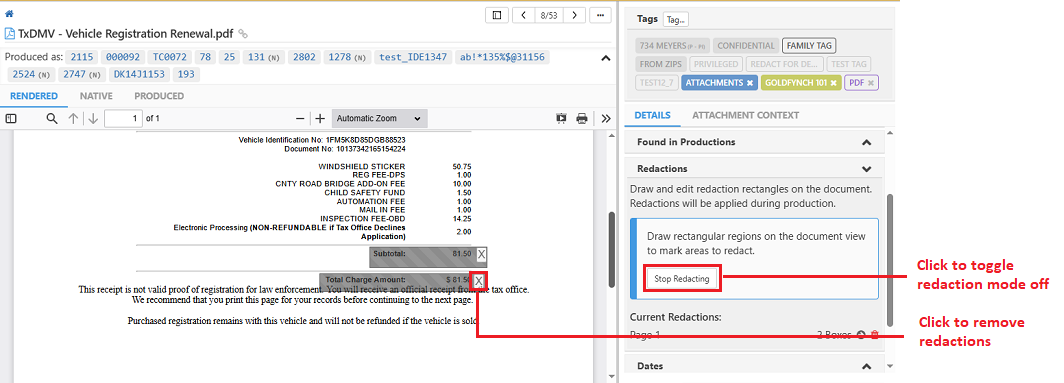This screenshot has width=1064, height=383.
Task: Open production number 2802
Action: [x=304, y=57]
